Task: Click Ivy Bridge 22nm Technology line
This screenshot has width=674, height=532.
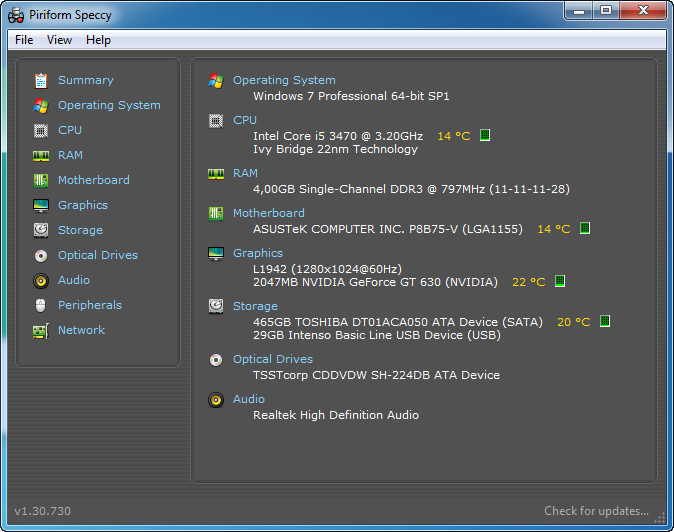Action: pyautogui.click(x=335, y=150)
